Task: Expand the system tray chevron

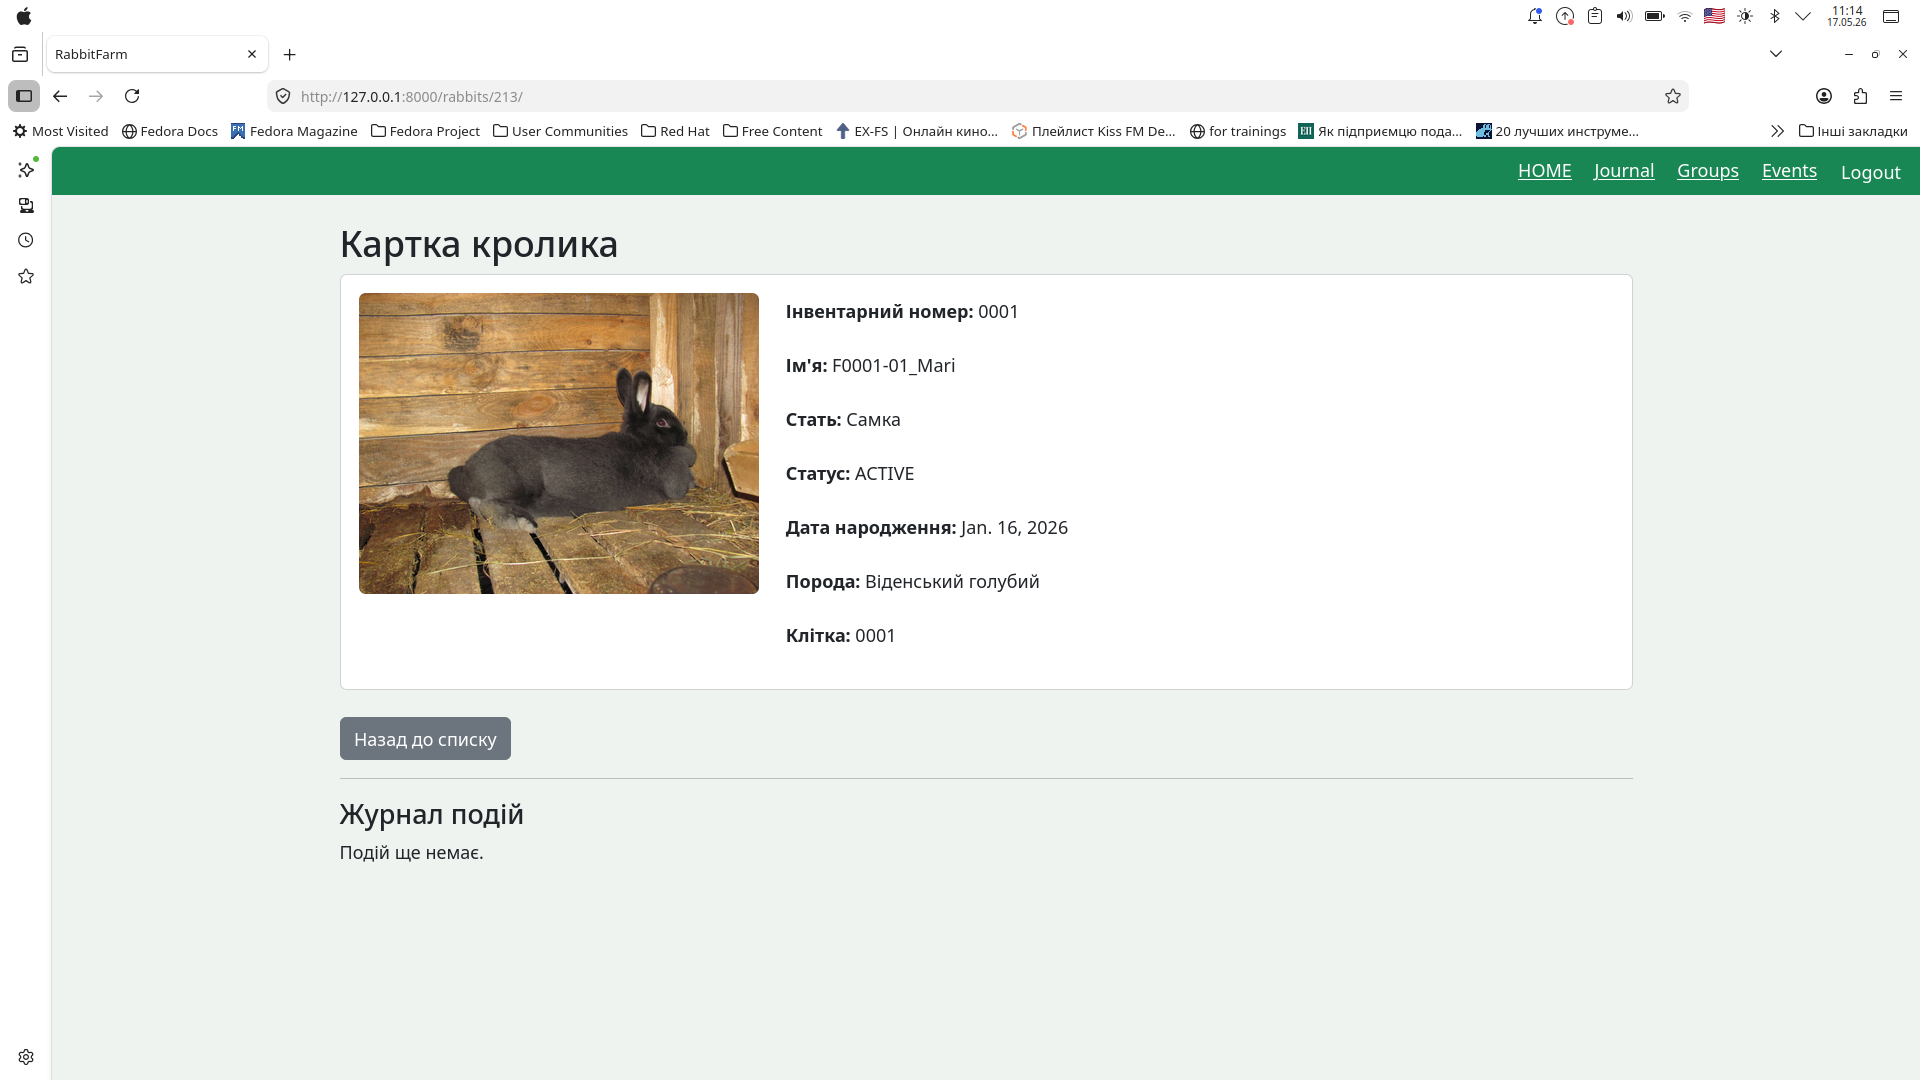Action: coord(1803,16)
